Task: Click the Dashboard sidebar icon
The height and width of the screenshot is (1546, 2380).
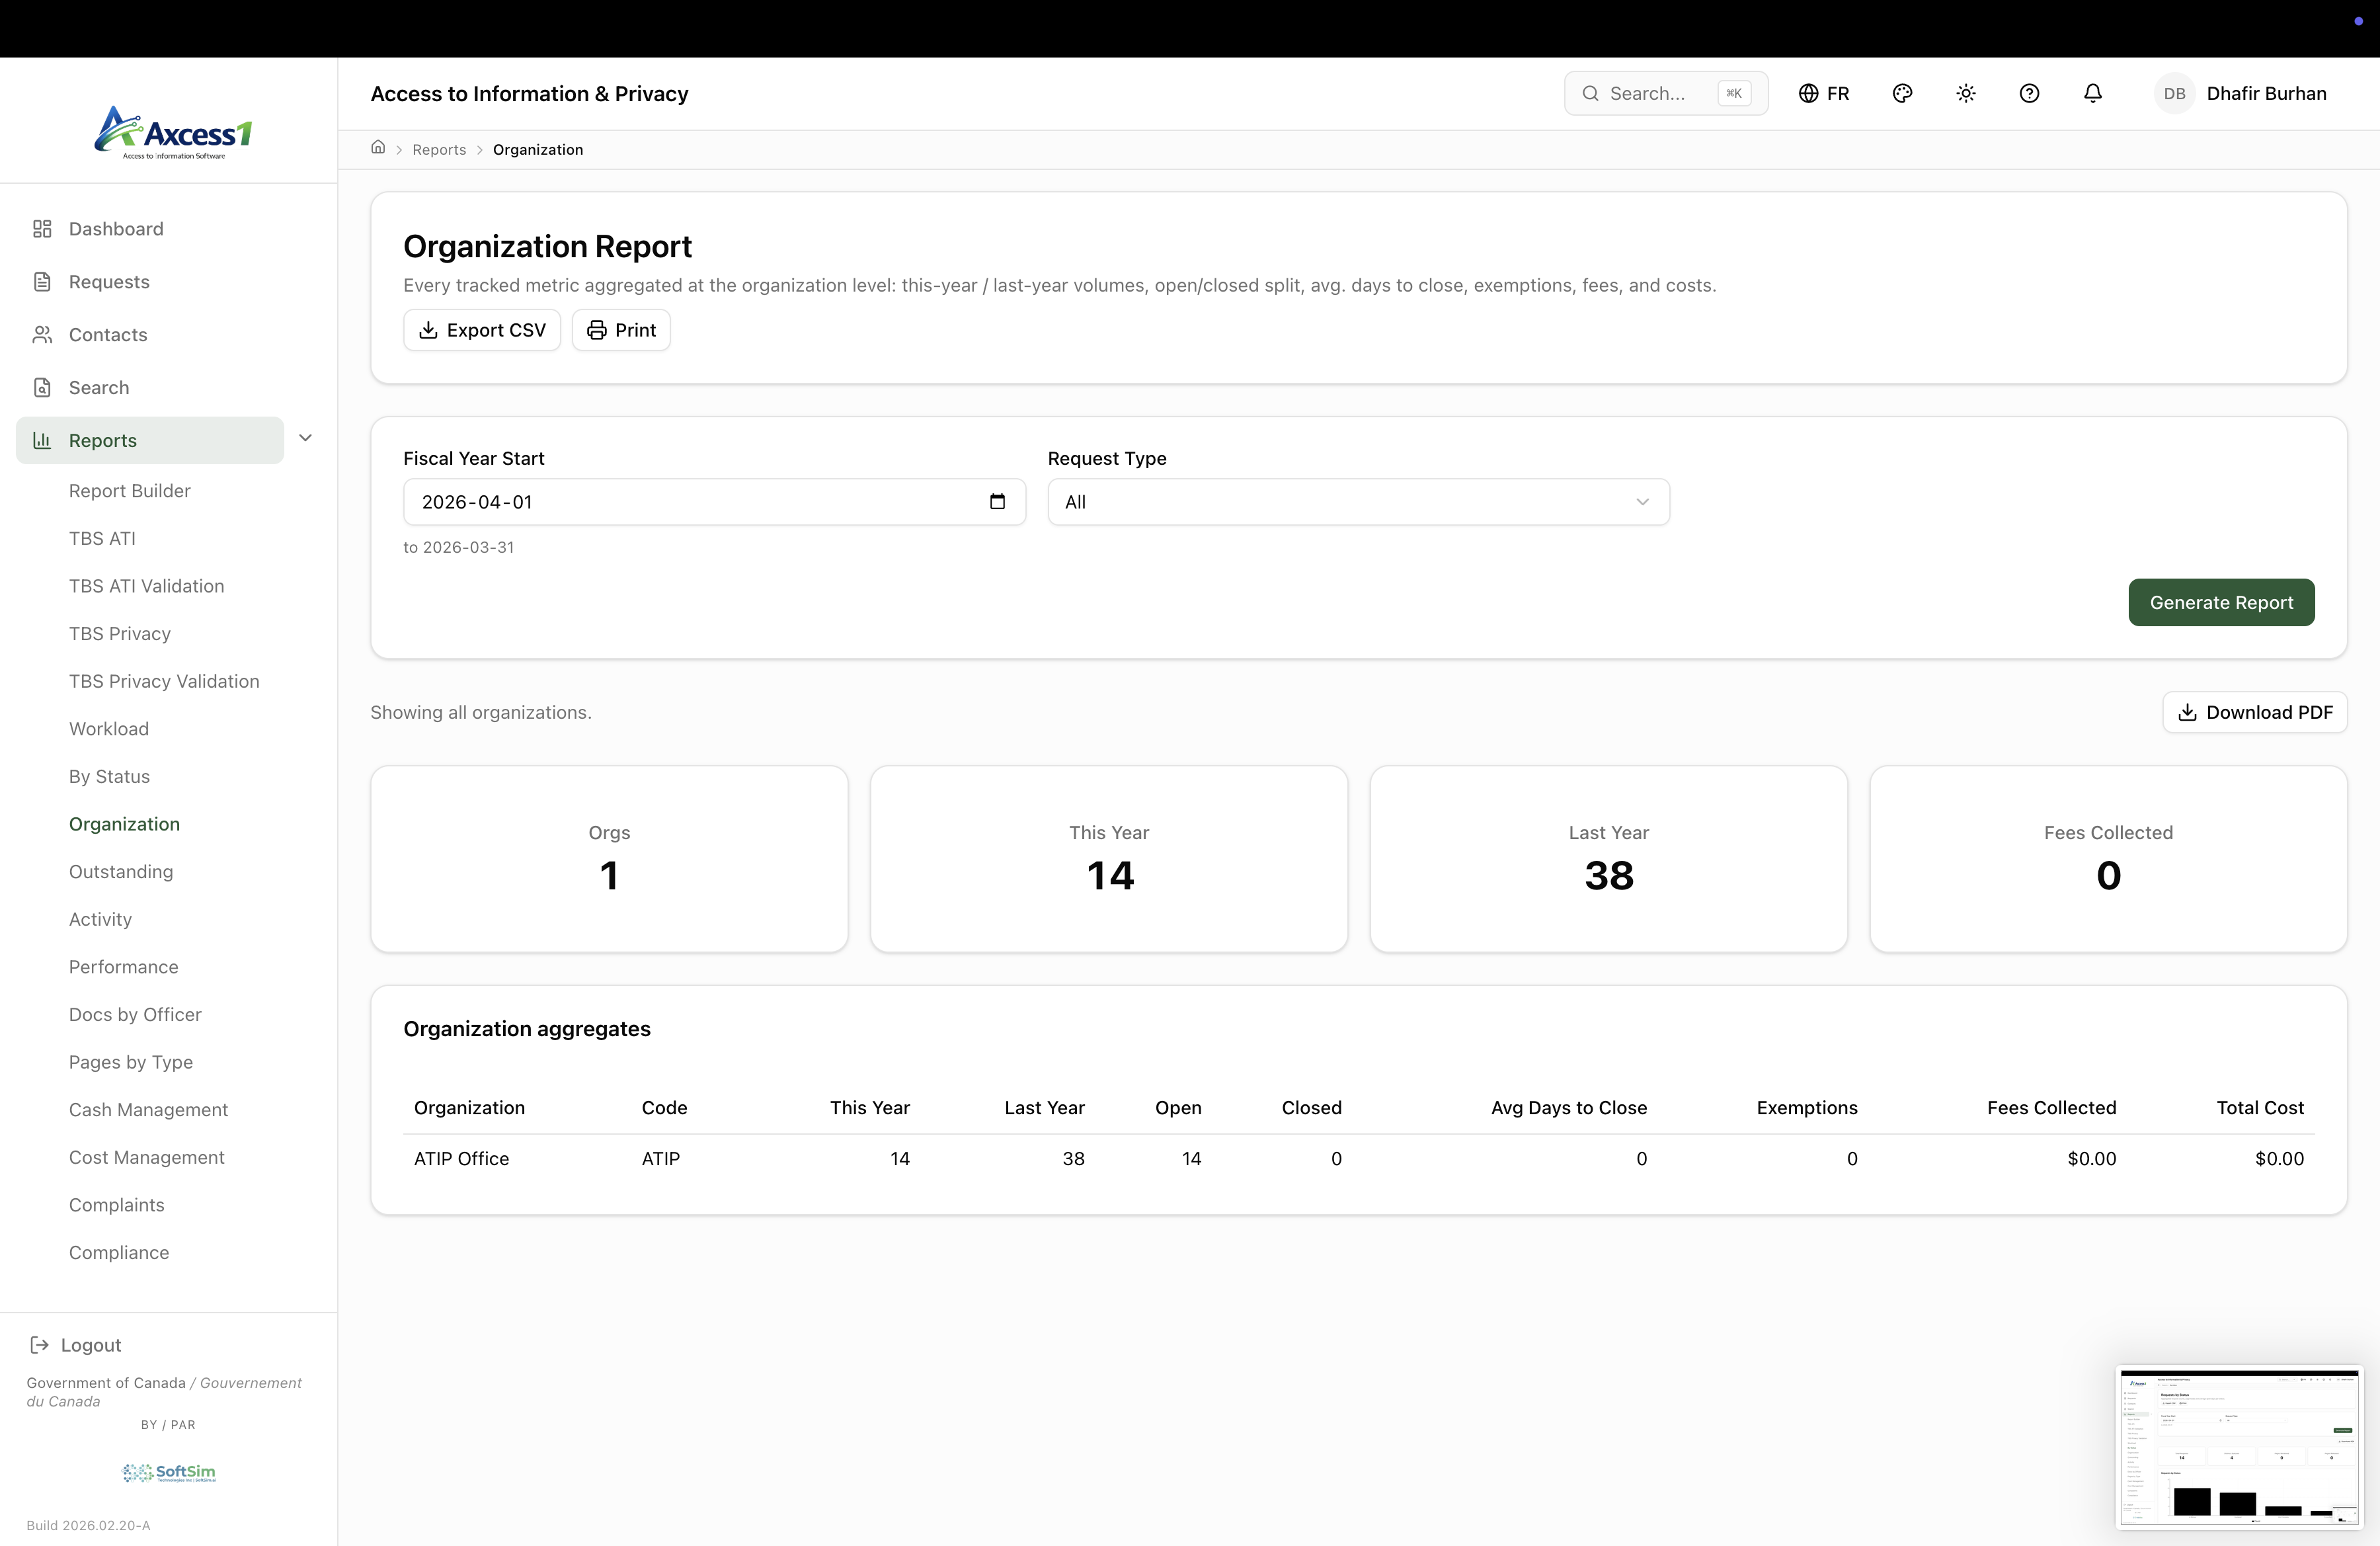Action: (42, 229)
